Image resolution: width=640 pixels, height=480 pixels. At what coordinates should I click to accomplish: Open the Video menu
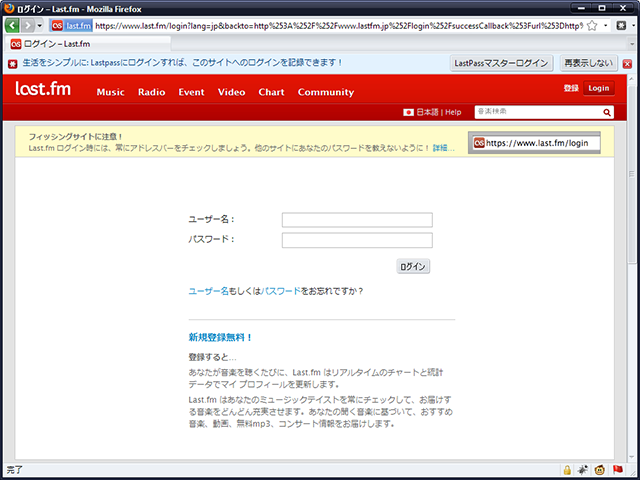(231, 92)
